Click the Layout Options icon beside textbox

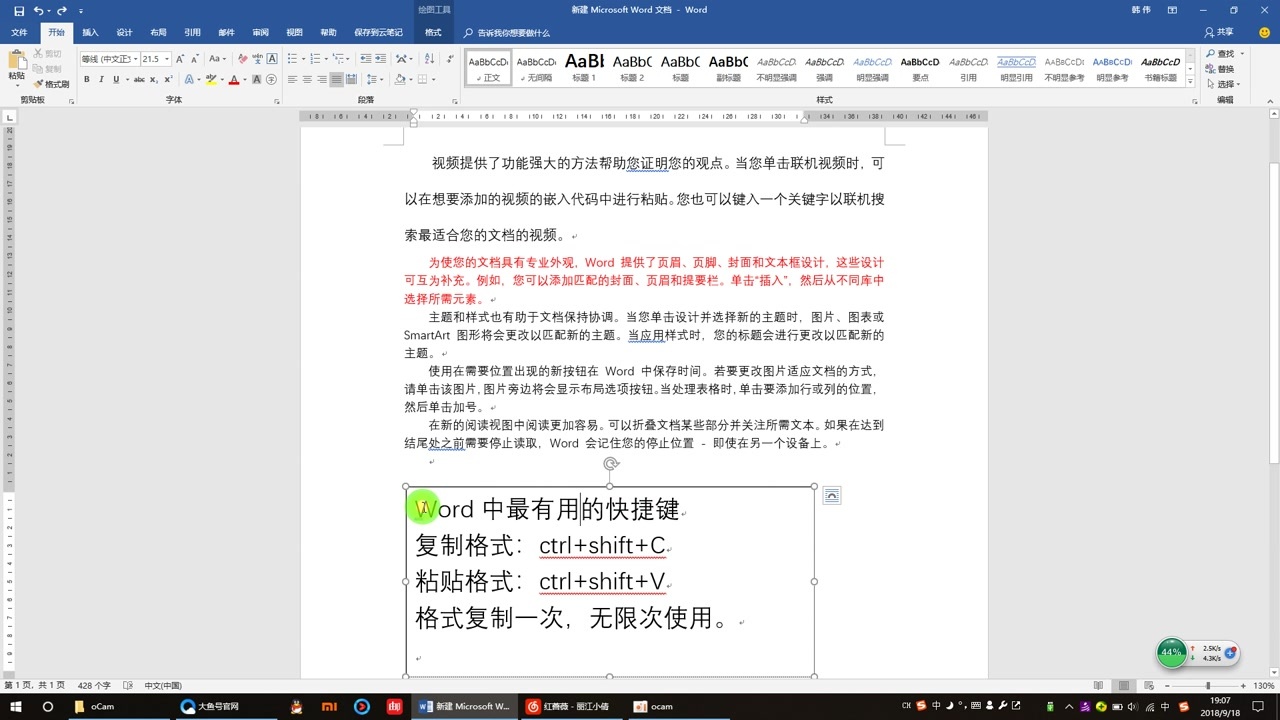831,496
